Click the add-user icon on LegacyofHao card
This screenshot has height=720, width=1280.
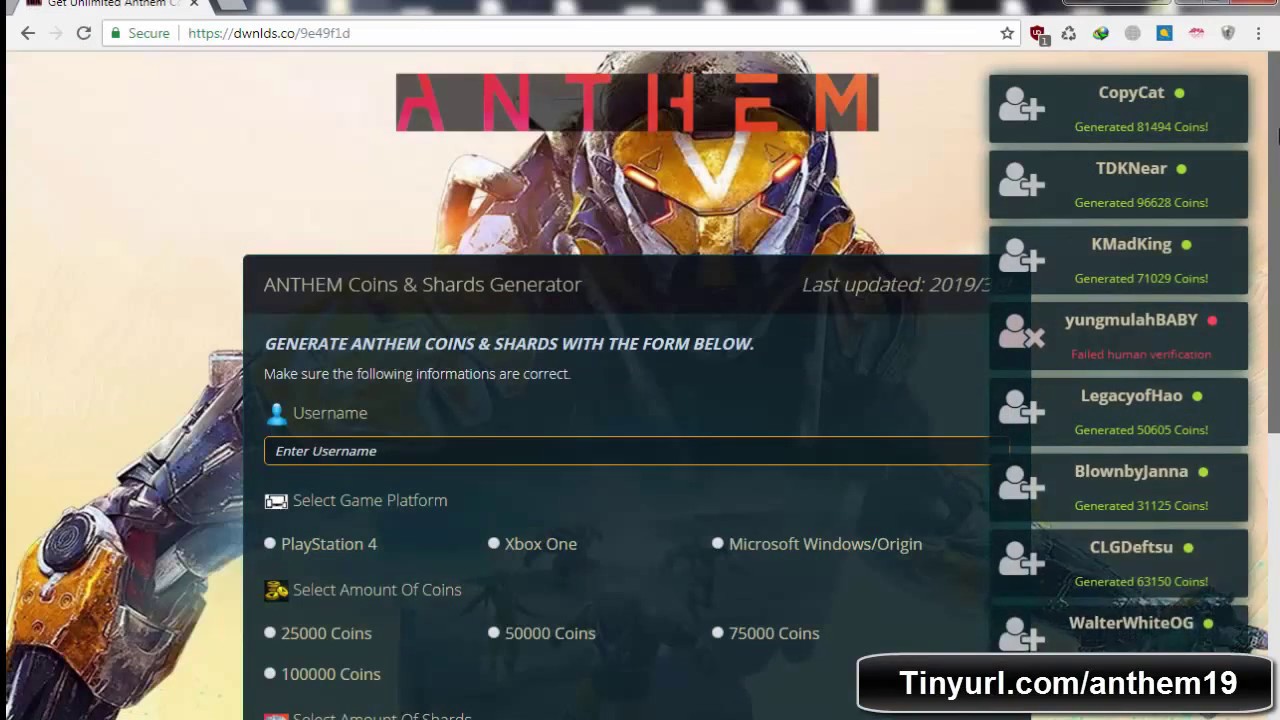pos(1022,407)
